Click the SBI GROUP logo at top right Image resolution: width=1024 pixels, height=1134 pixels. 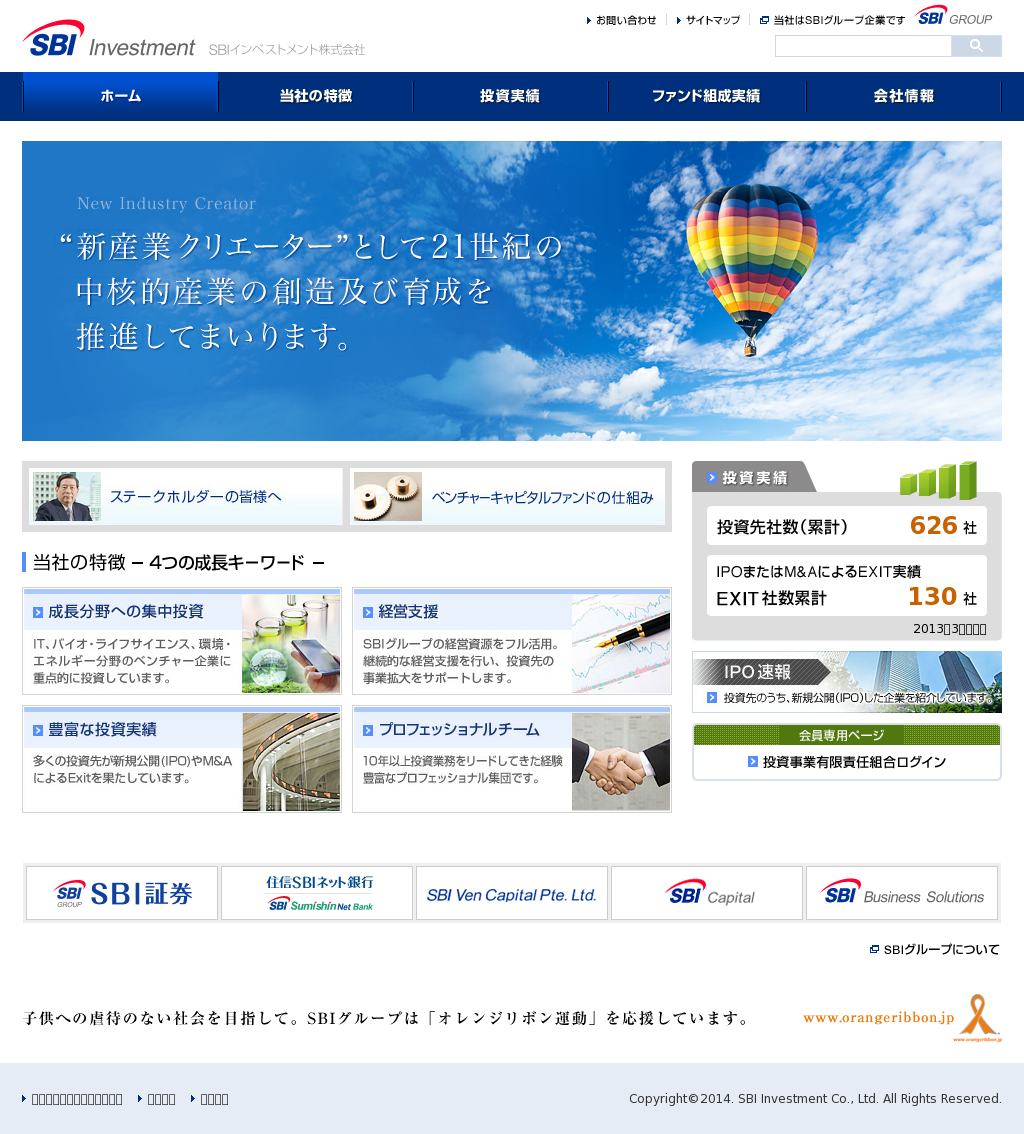[x=954, y=16]
